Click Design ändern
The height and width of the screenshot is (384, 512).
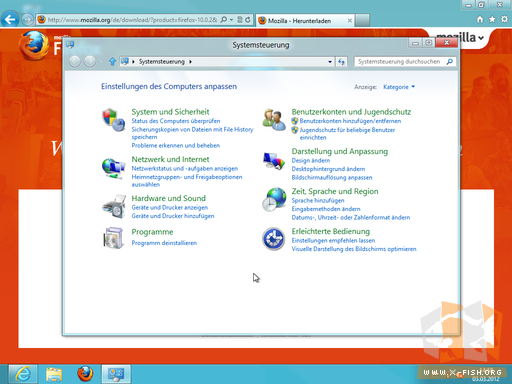point(311,161)
